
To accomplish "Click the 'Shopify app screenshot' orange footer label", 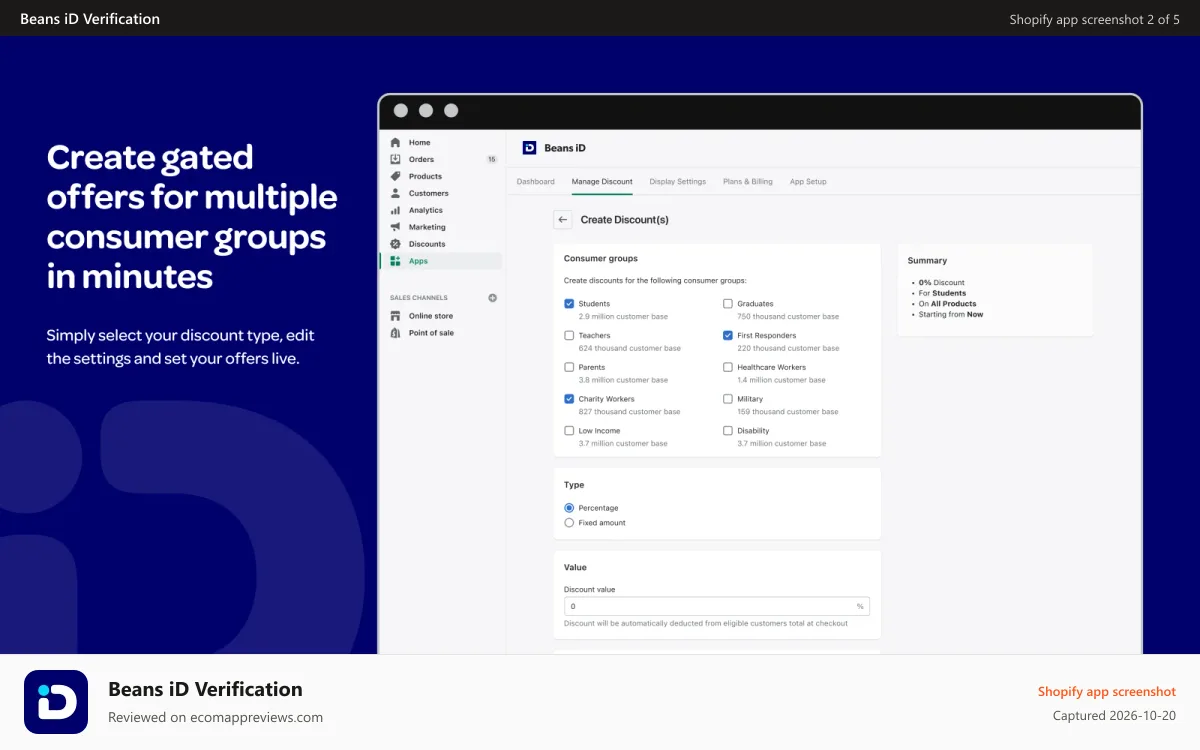I will pos(1107,692).
